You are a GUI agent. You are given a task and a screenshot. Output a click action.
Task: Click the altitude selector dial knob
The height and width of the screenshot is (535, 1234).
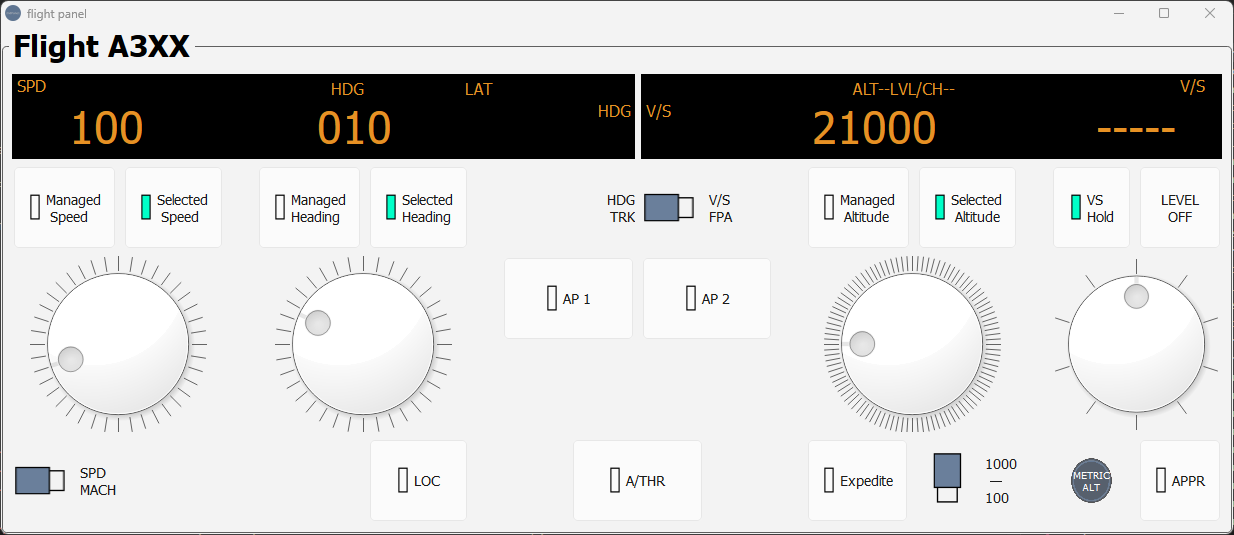(911, 343)
